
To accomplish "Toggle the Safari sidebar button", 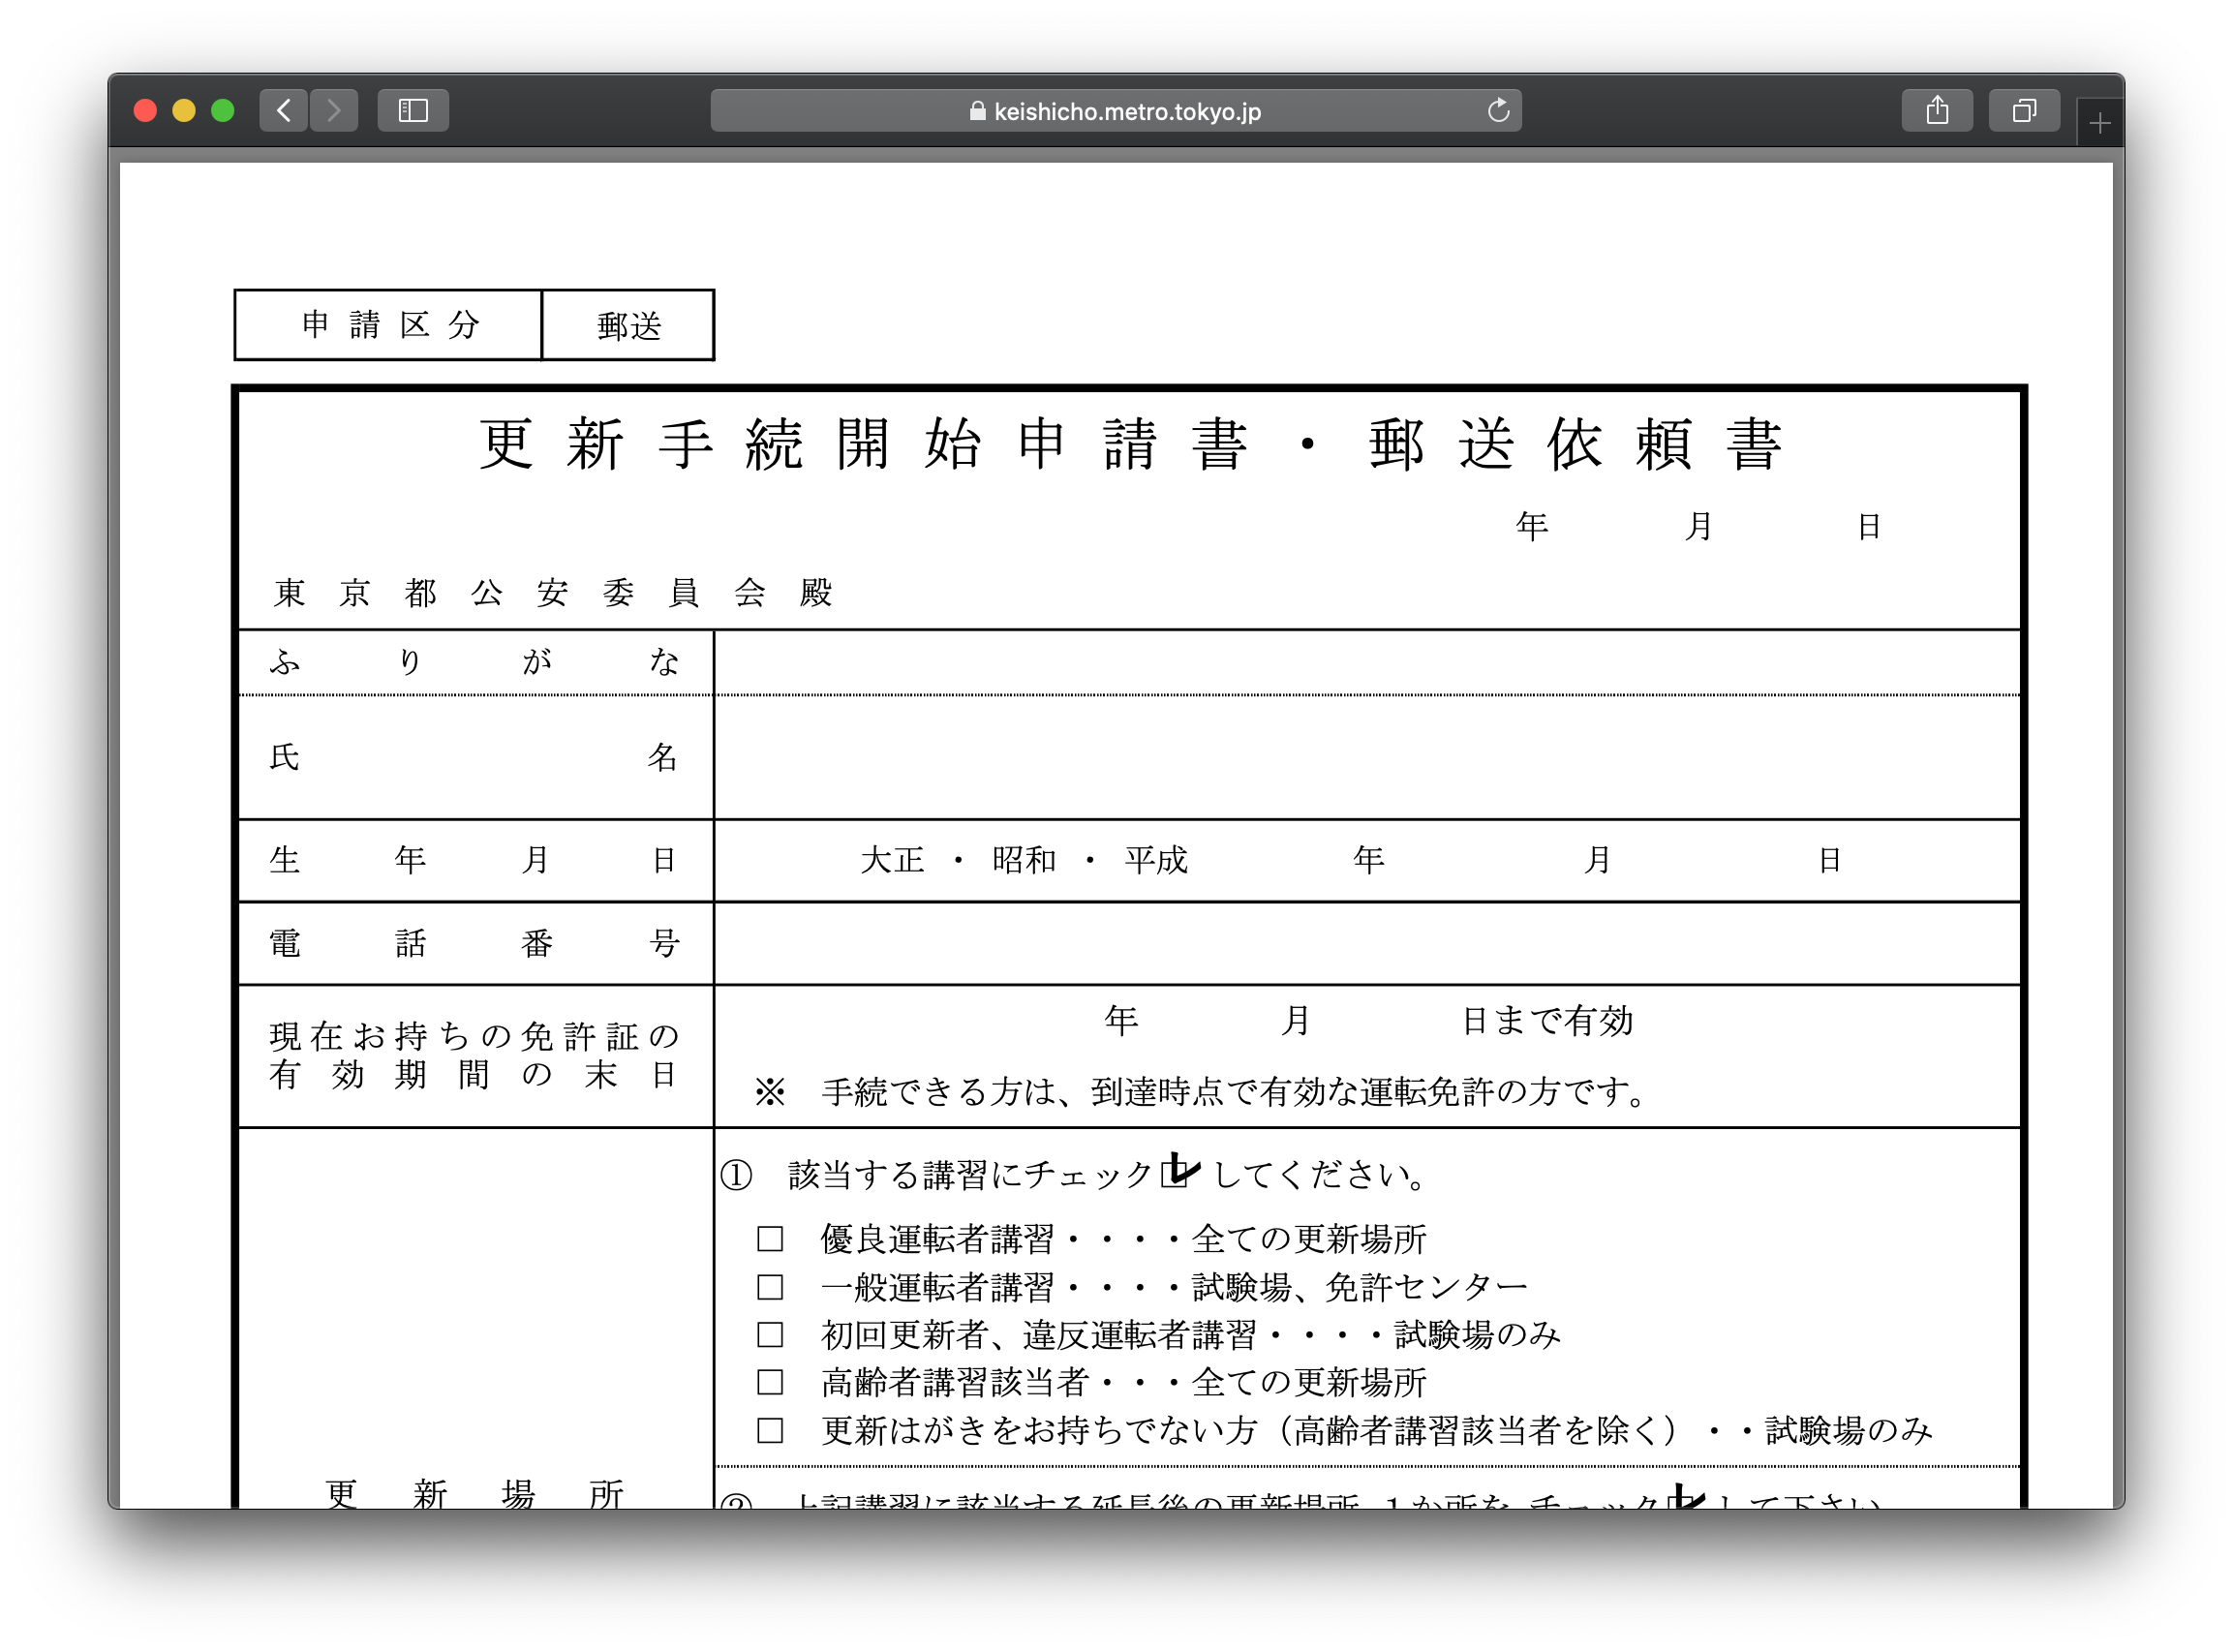I will [413, 110].
